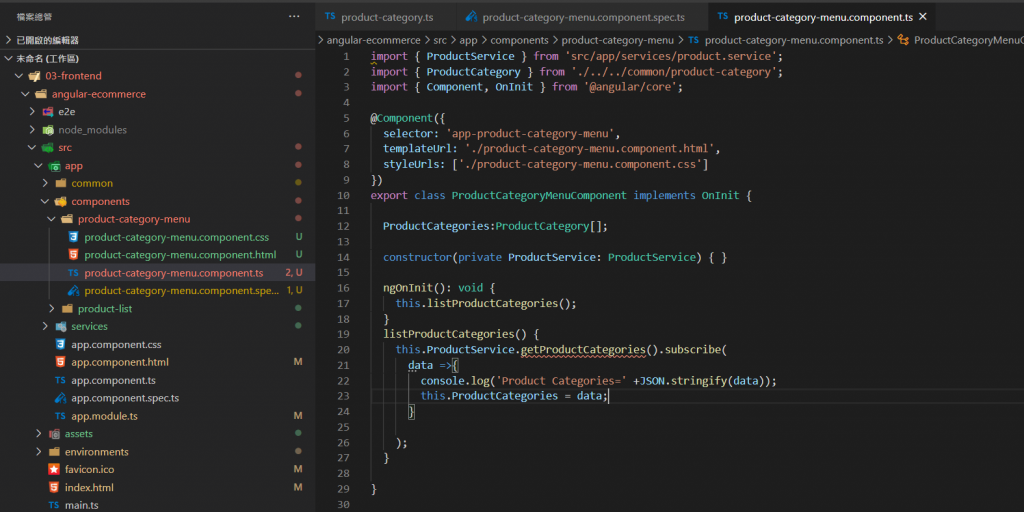1024x512 pixels.
Task: Click the 03-frontend folder icon
Action: [x=35, y=76]
